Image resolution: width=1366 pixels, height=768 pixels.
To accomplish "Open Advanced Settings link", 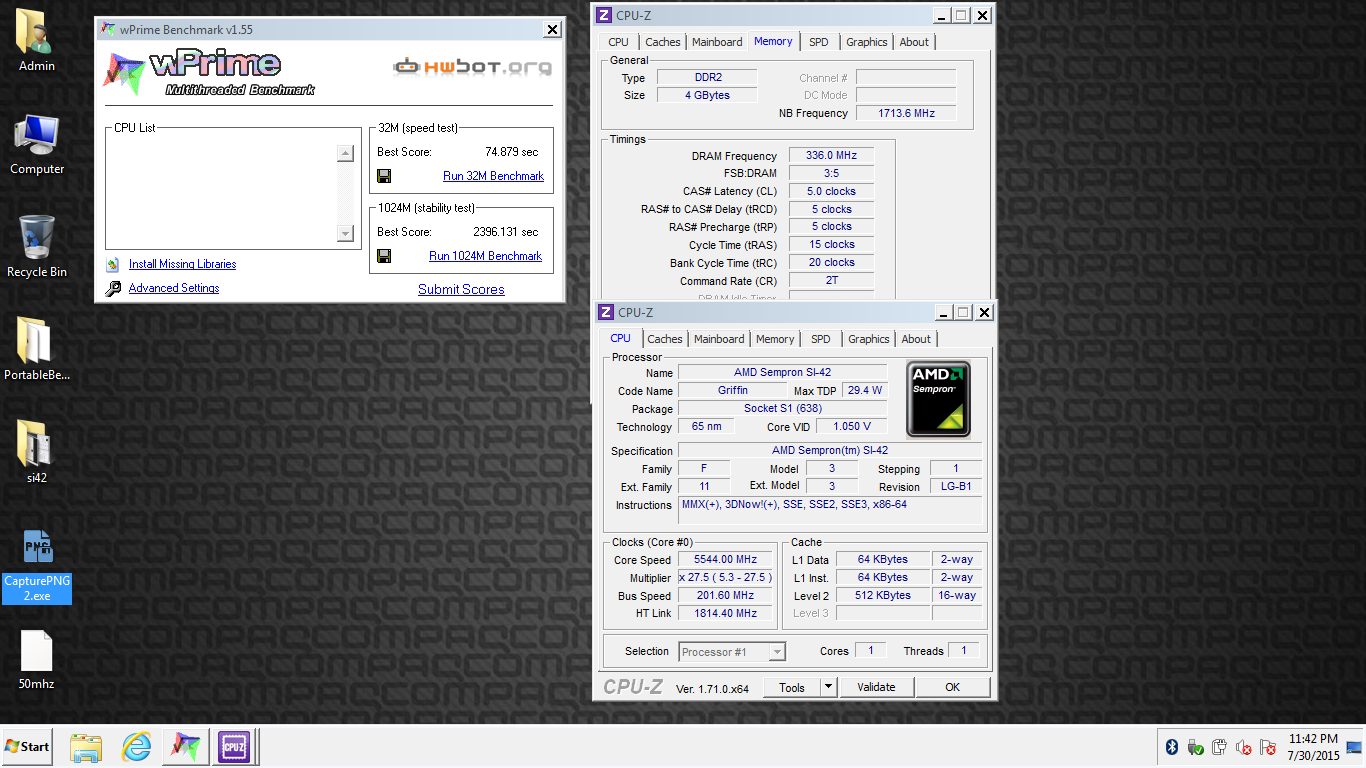I will tap(174, 288).
